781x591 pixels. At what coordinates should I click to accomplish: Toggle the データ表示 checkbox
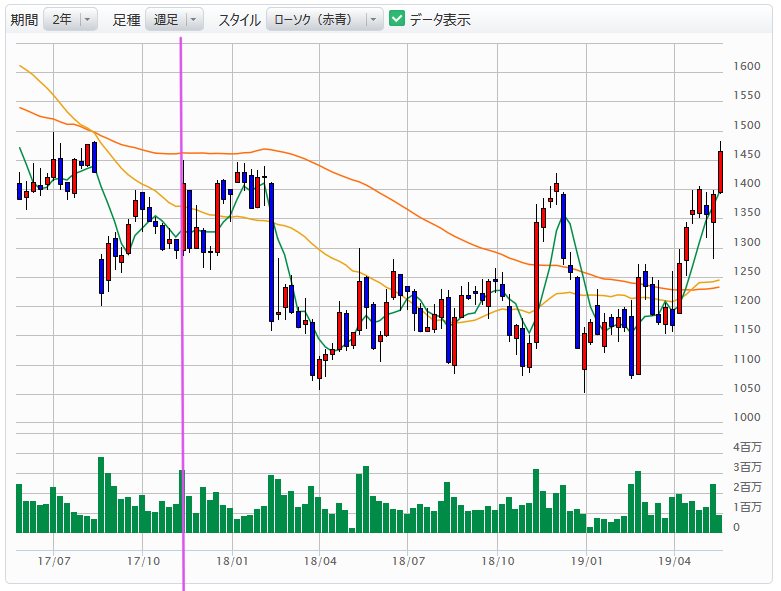397,19
